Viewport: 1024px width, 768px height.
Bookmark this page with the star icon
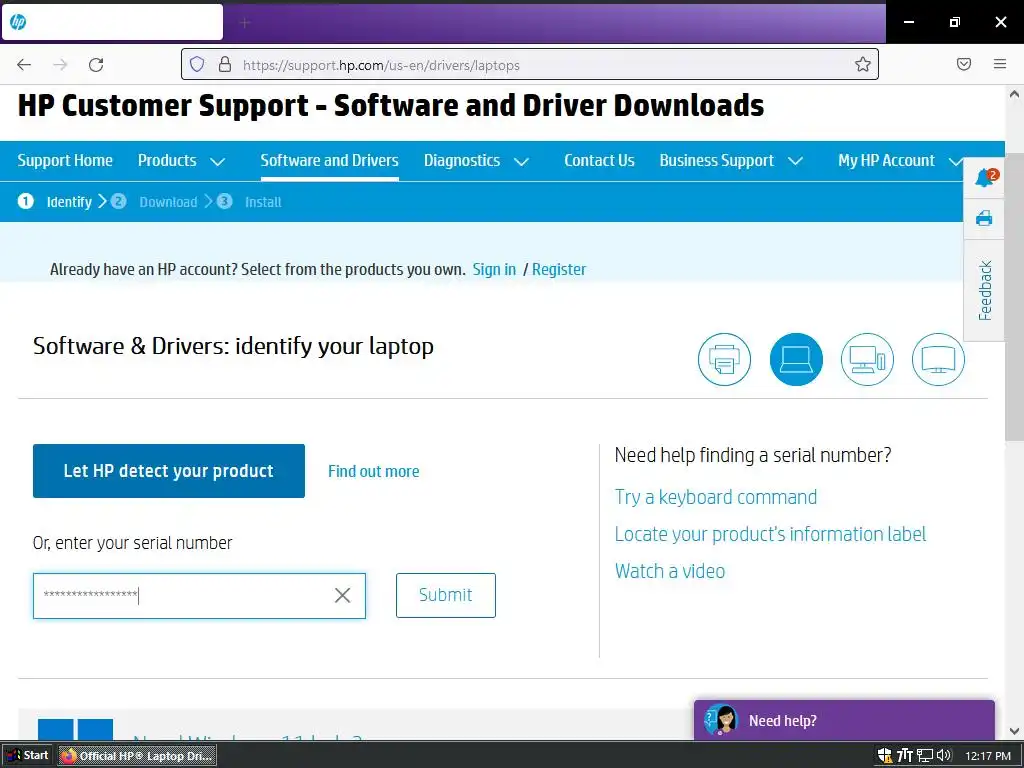click(863, 64)
